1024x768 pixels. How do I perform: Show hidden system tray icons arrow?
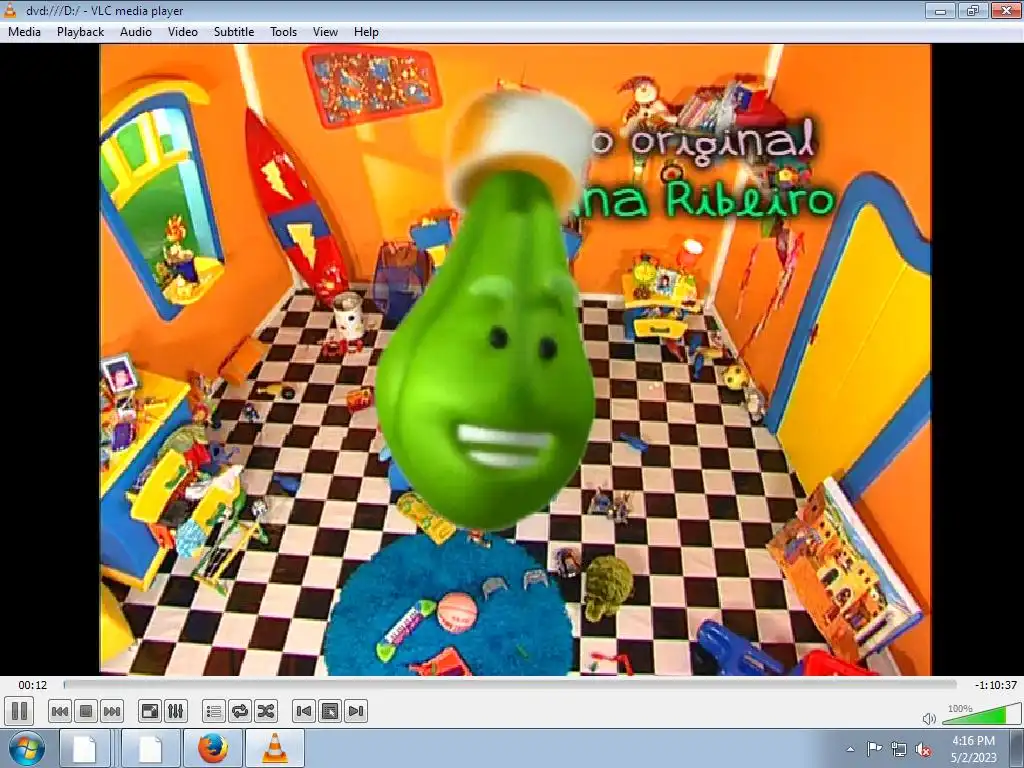point(850,749)
